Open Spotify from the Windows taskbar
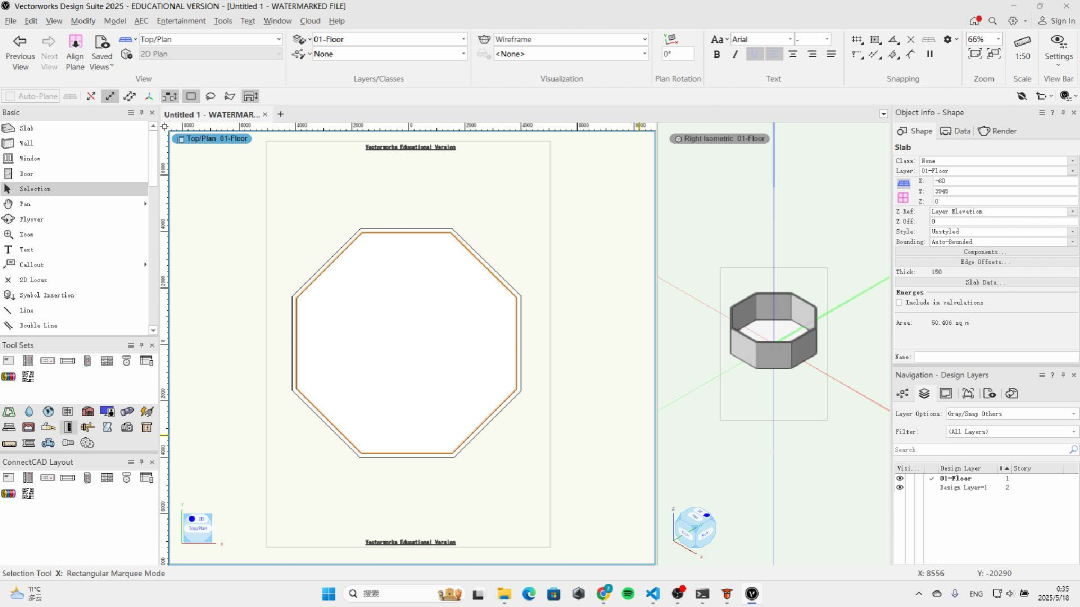The width and height of the screenshot is (1080, 607). [x=628, y=594]
